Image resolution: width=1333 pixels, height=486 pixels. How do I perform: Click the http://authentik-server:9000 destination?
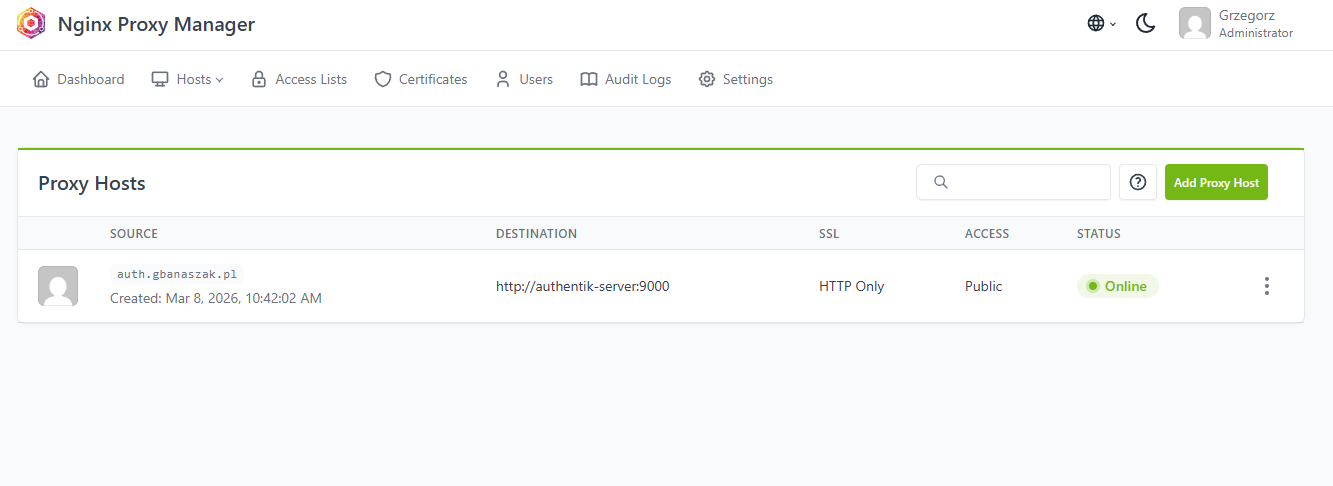[x=583, y=286]
